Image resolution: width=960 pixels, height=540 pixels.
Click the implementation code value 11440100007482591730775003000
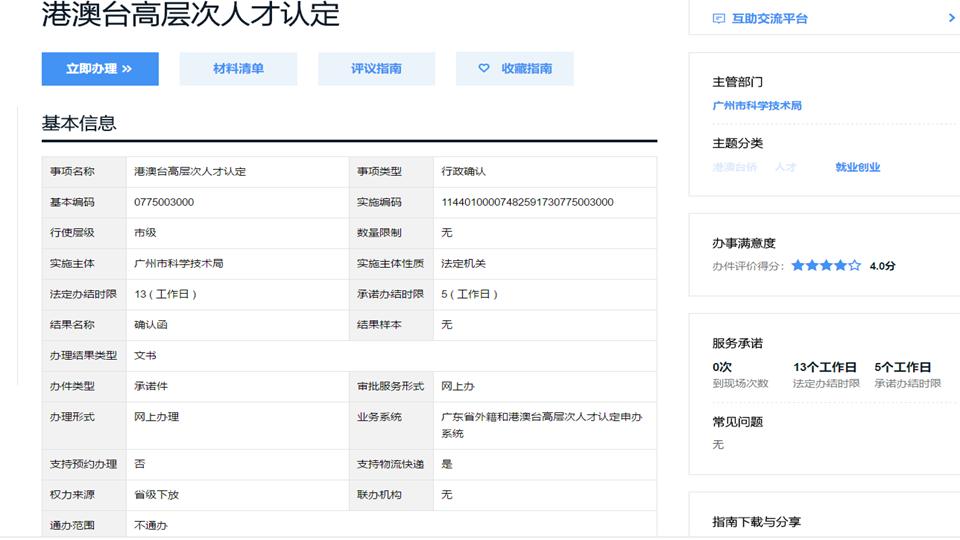pos(527,202)
